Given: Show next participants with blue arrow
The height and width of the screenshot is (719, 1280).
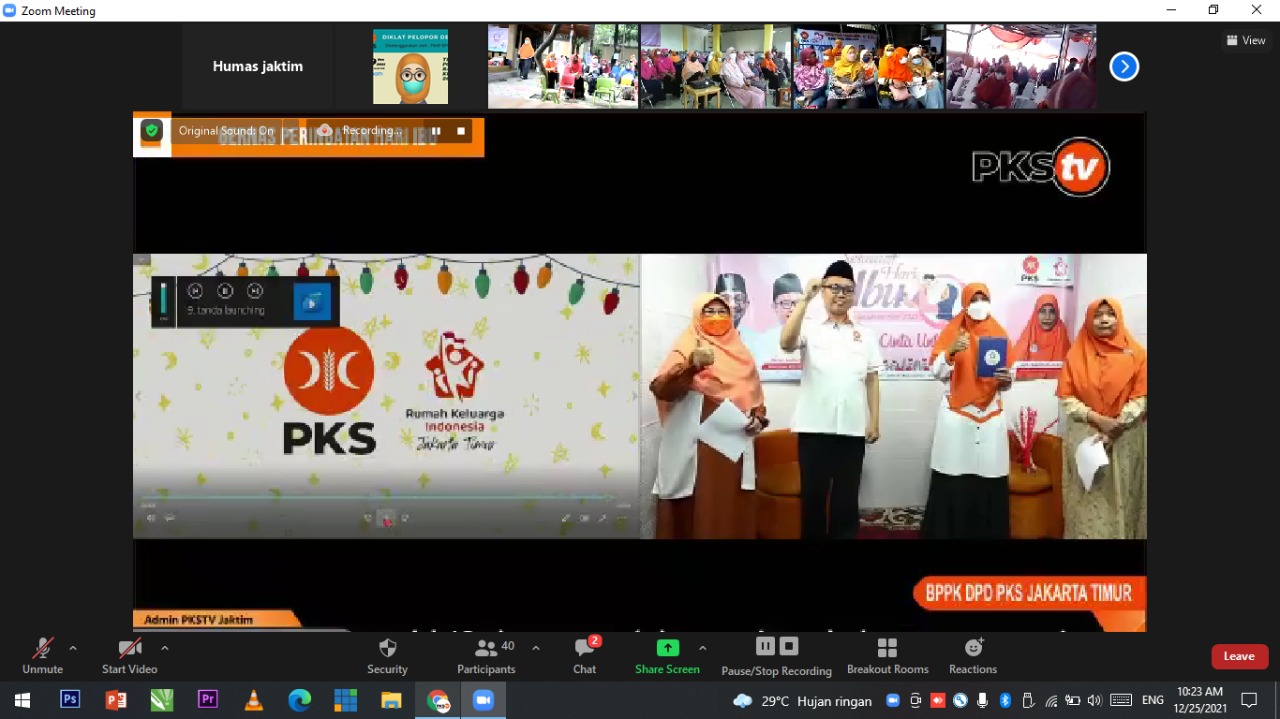Looking at the screenshot, I should tap(1124, 67).
